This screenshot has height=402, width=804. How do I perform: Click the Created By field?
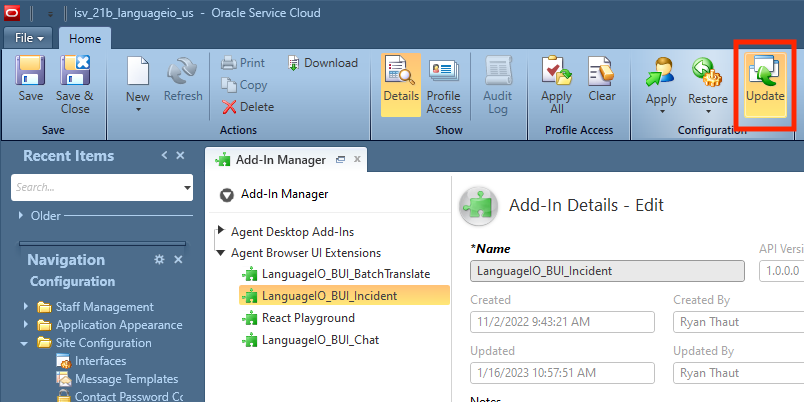click(x=738, y=321)
